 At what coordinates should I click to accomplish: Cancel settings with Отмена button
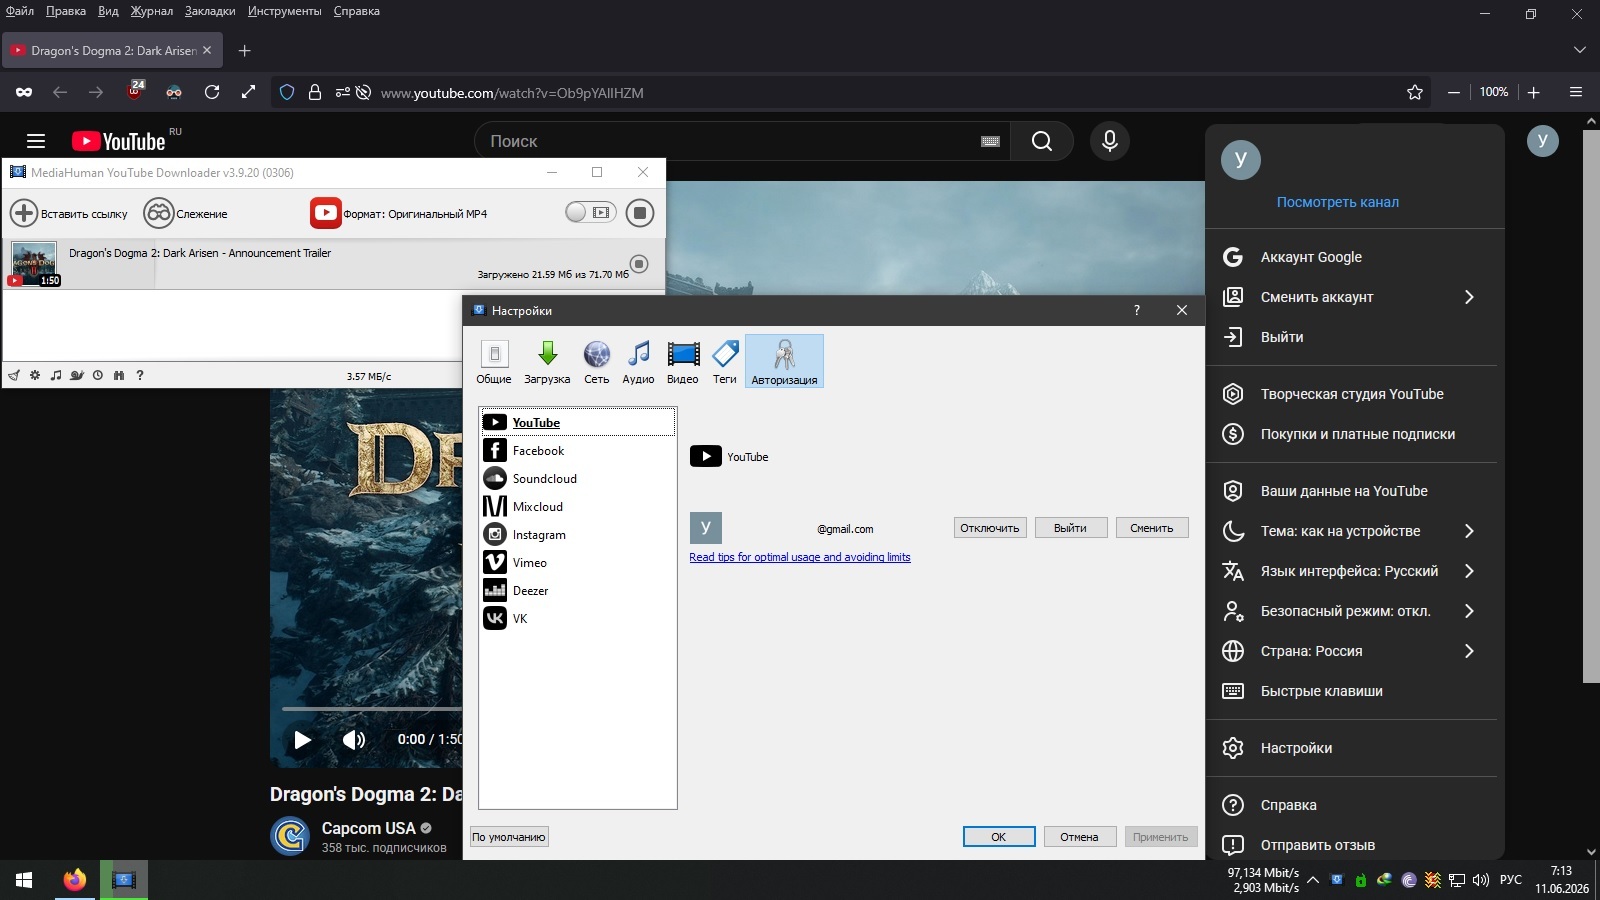1079,837
